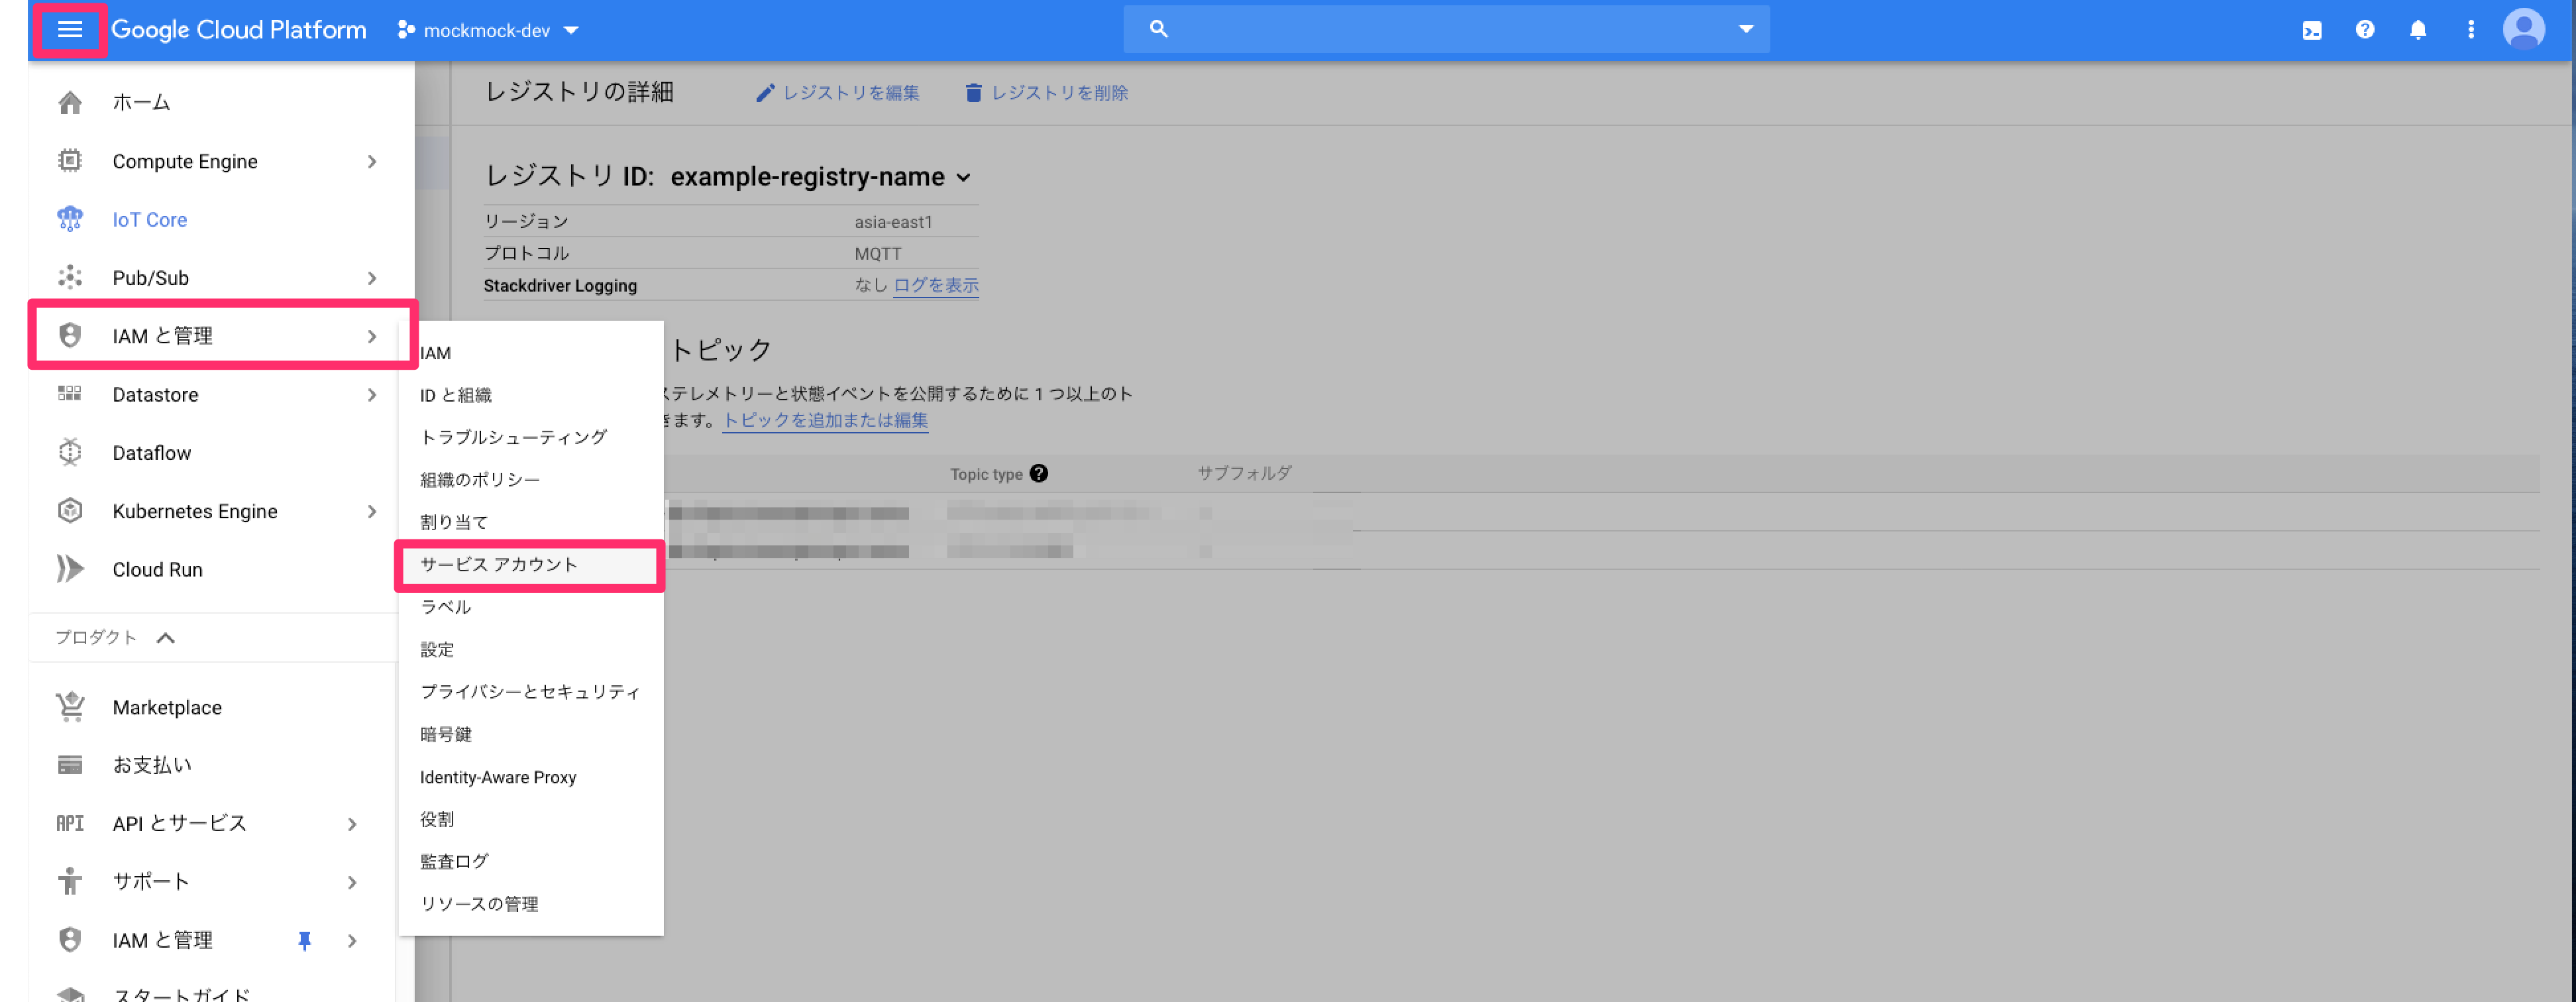Viewport: 2576px width, 1002px height.
Task: Open the notifications bell
Action: pyautogui.click(x=2418, y=29)
